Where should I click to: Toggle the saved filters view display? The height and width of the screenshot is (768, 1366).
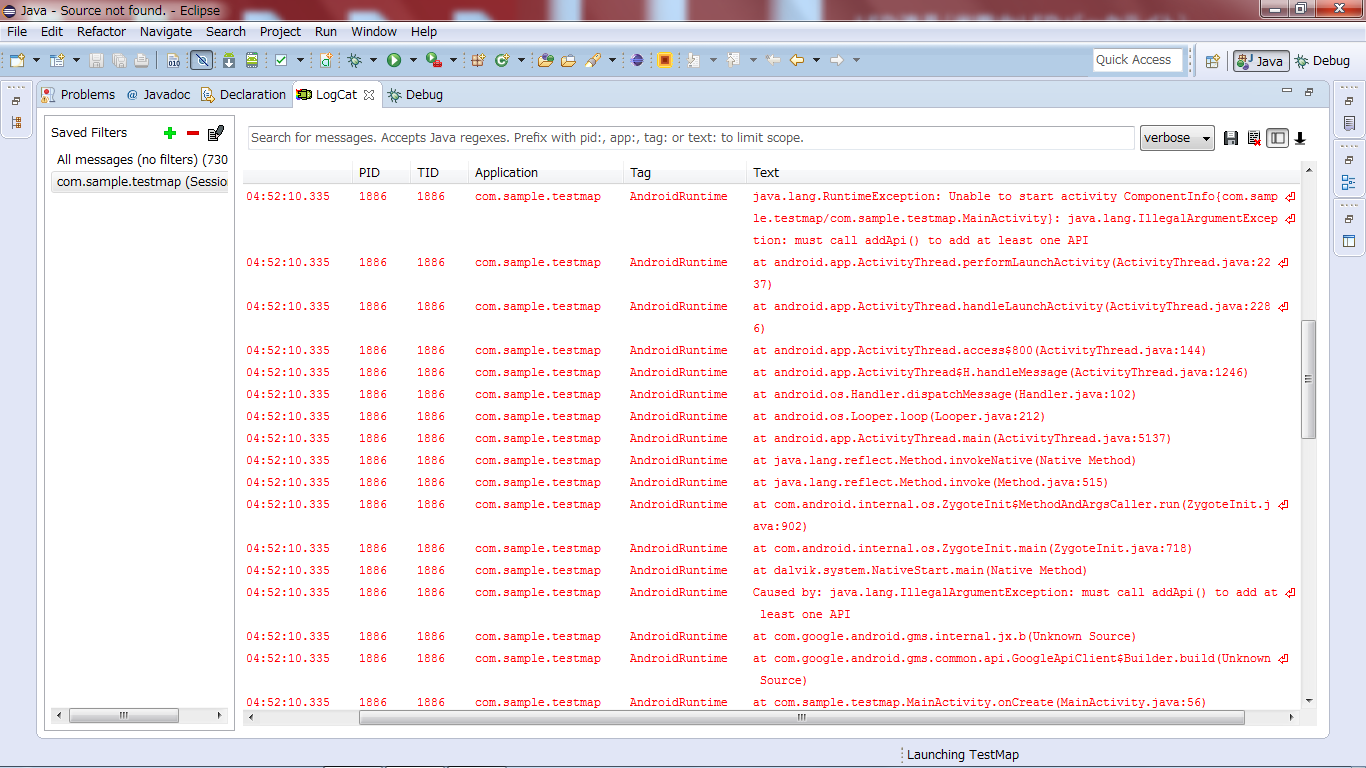coord(1277,138)
